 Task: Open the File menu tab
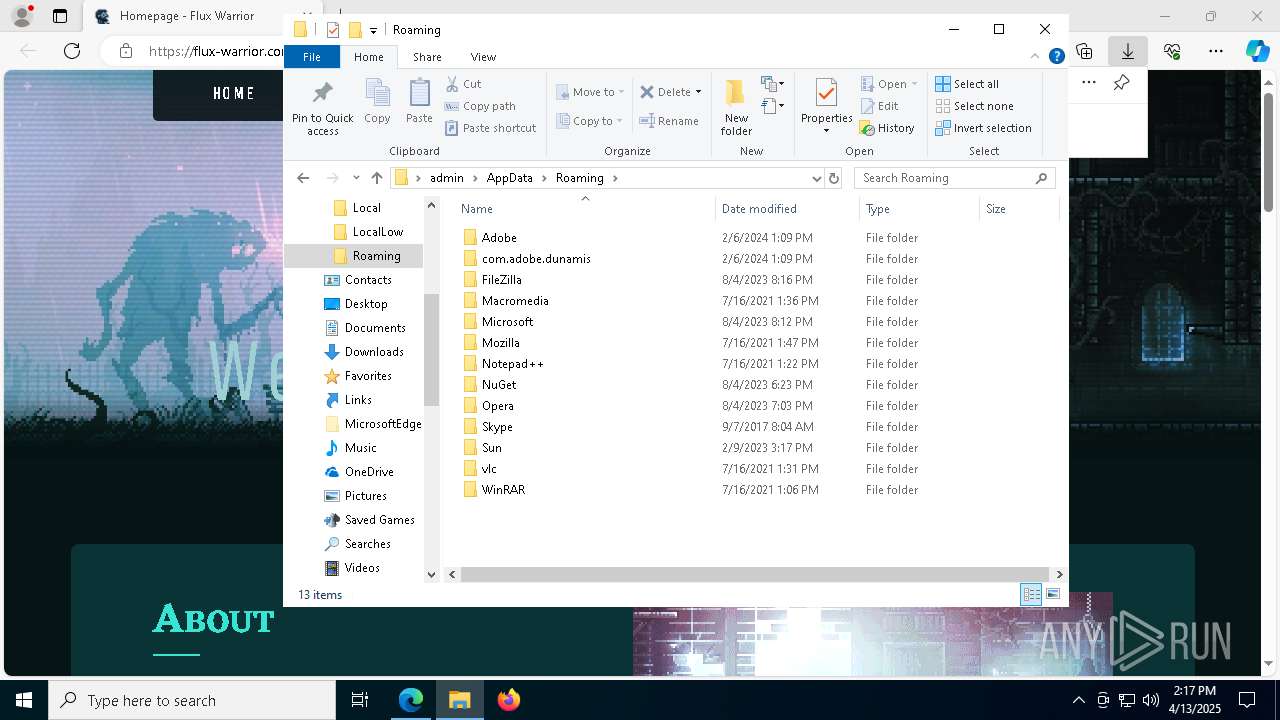tap(312, 57)
